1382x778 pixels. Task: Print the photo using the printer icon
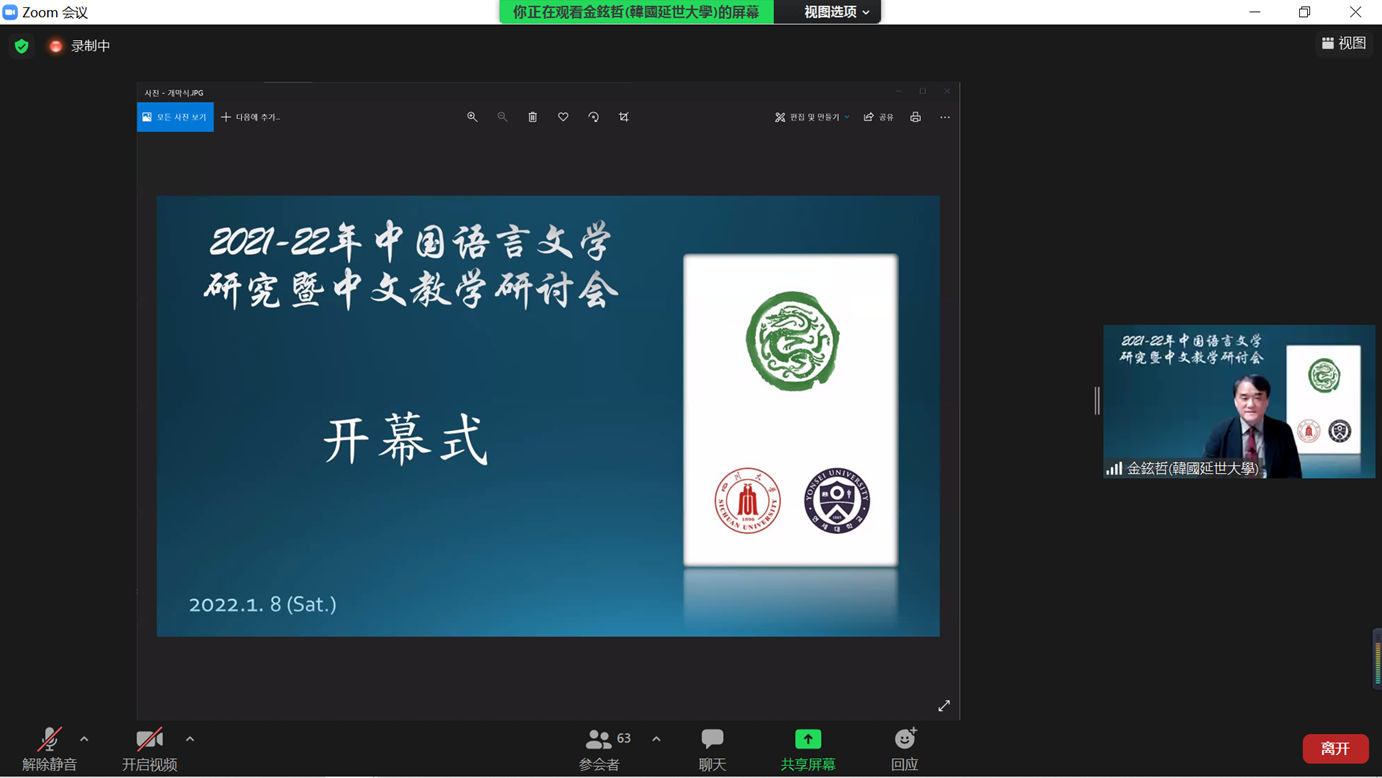(915, 117)
